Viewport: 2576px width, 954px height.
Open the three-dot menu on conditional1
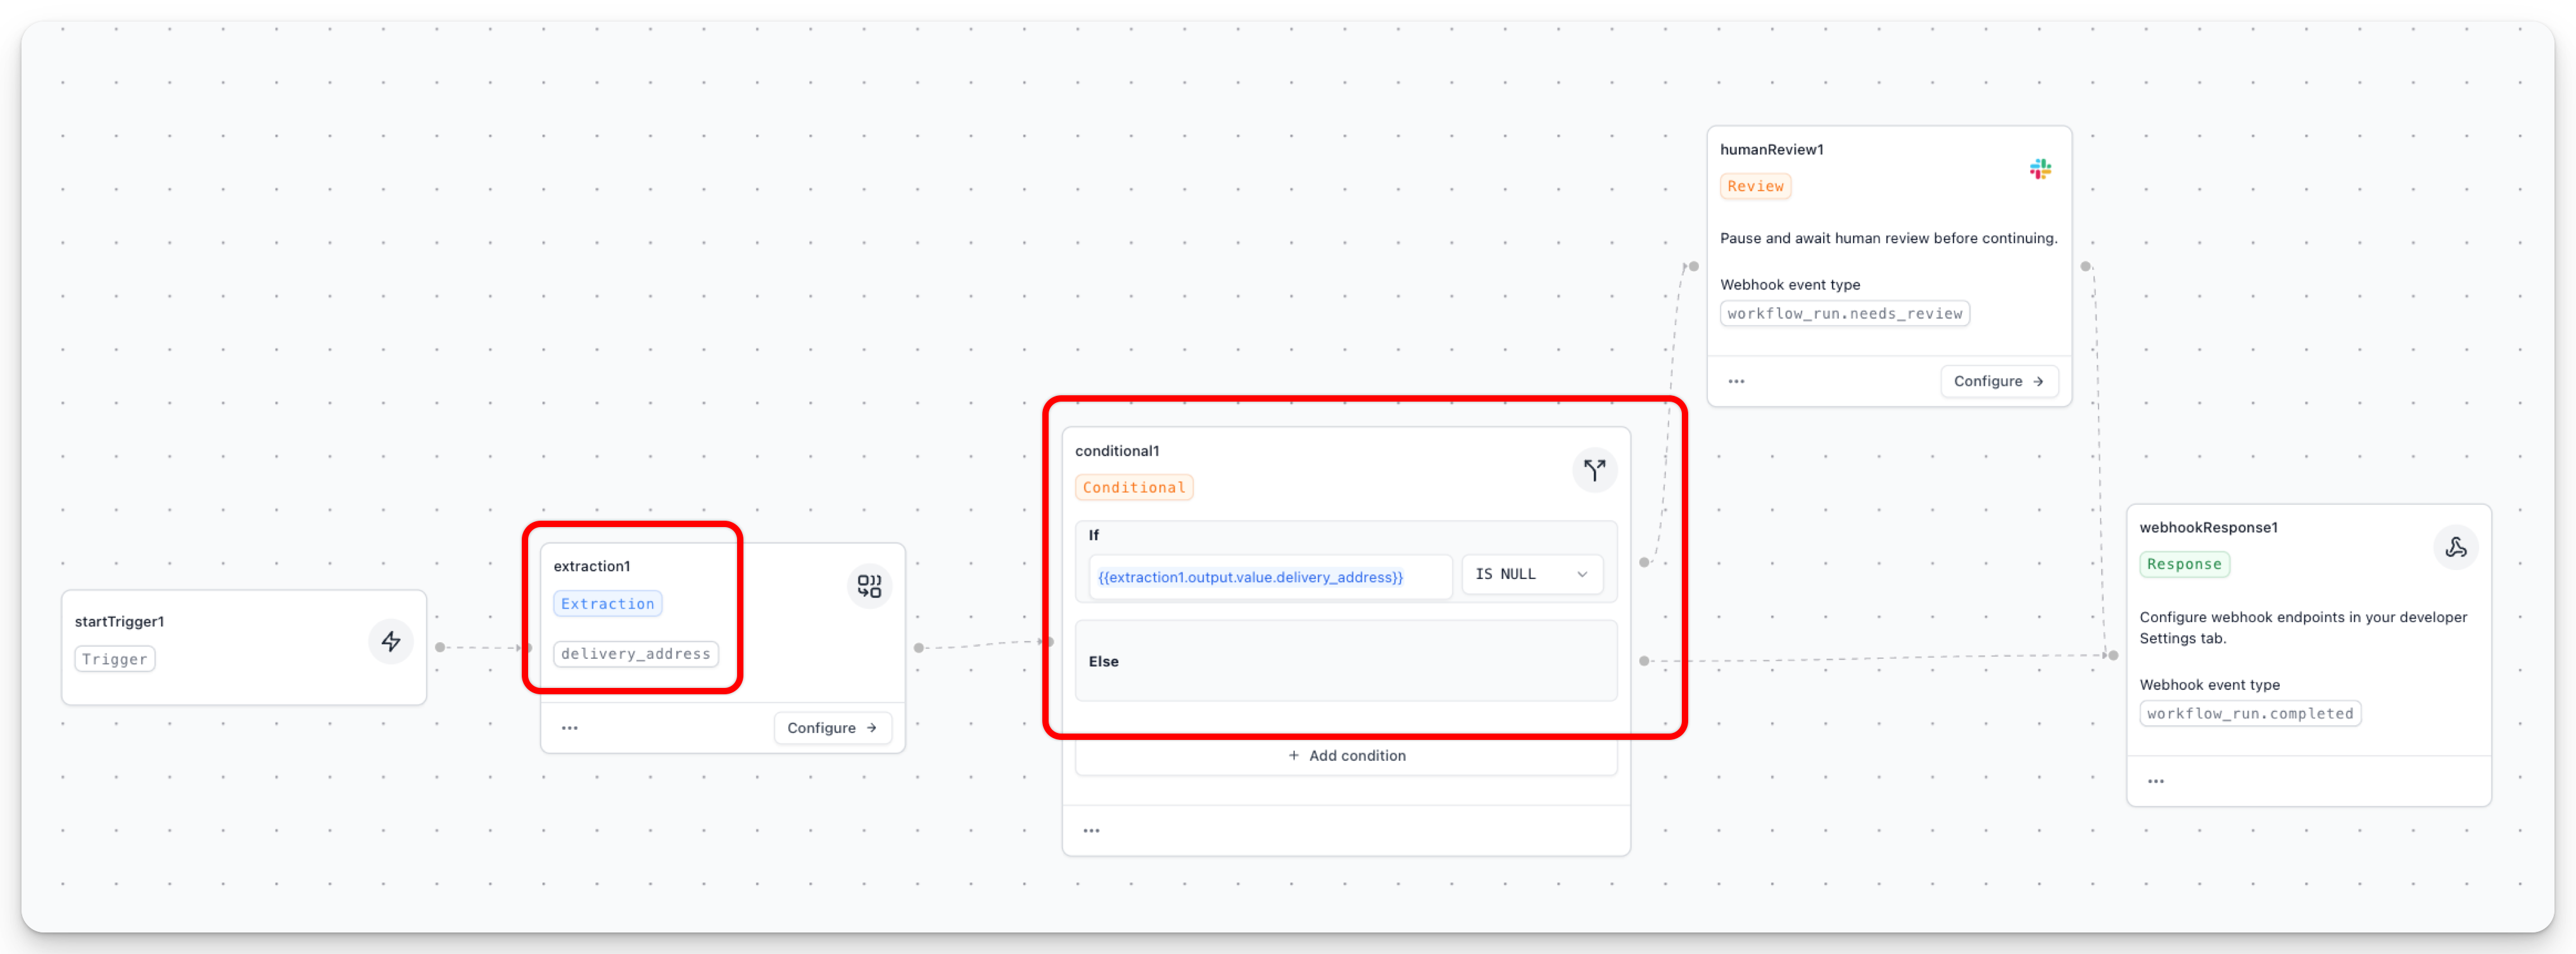point(1091,830)
